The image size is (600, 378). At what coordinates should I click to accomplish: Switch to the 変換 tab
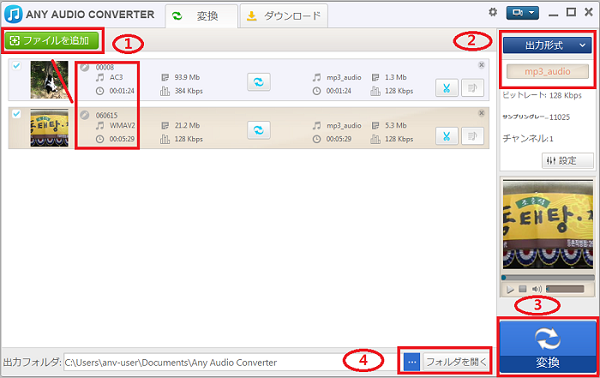point(201,16)
